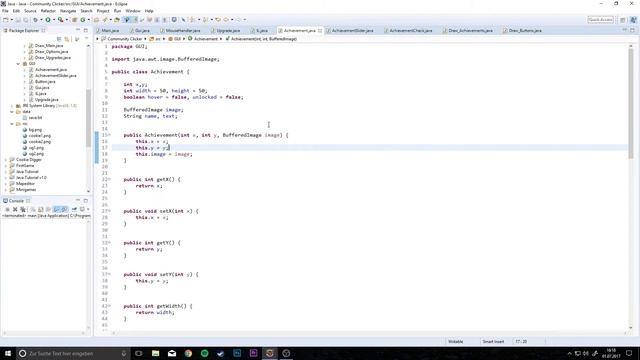Open dropdown arrow next to Debug button
Image resolution: width=640 pixels, height=360 pixels.
[41, 20]
